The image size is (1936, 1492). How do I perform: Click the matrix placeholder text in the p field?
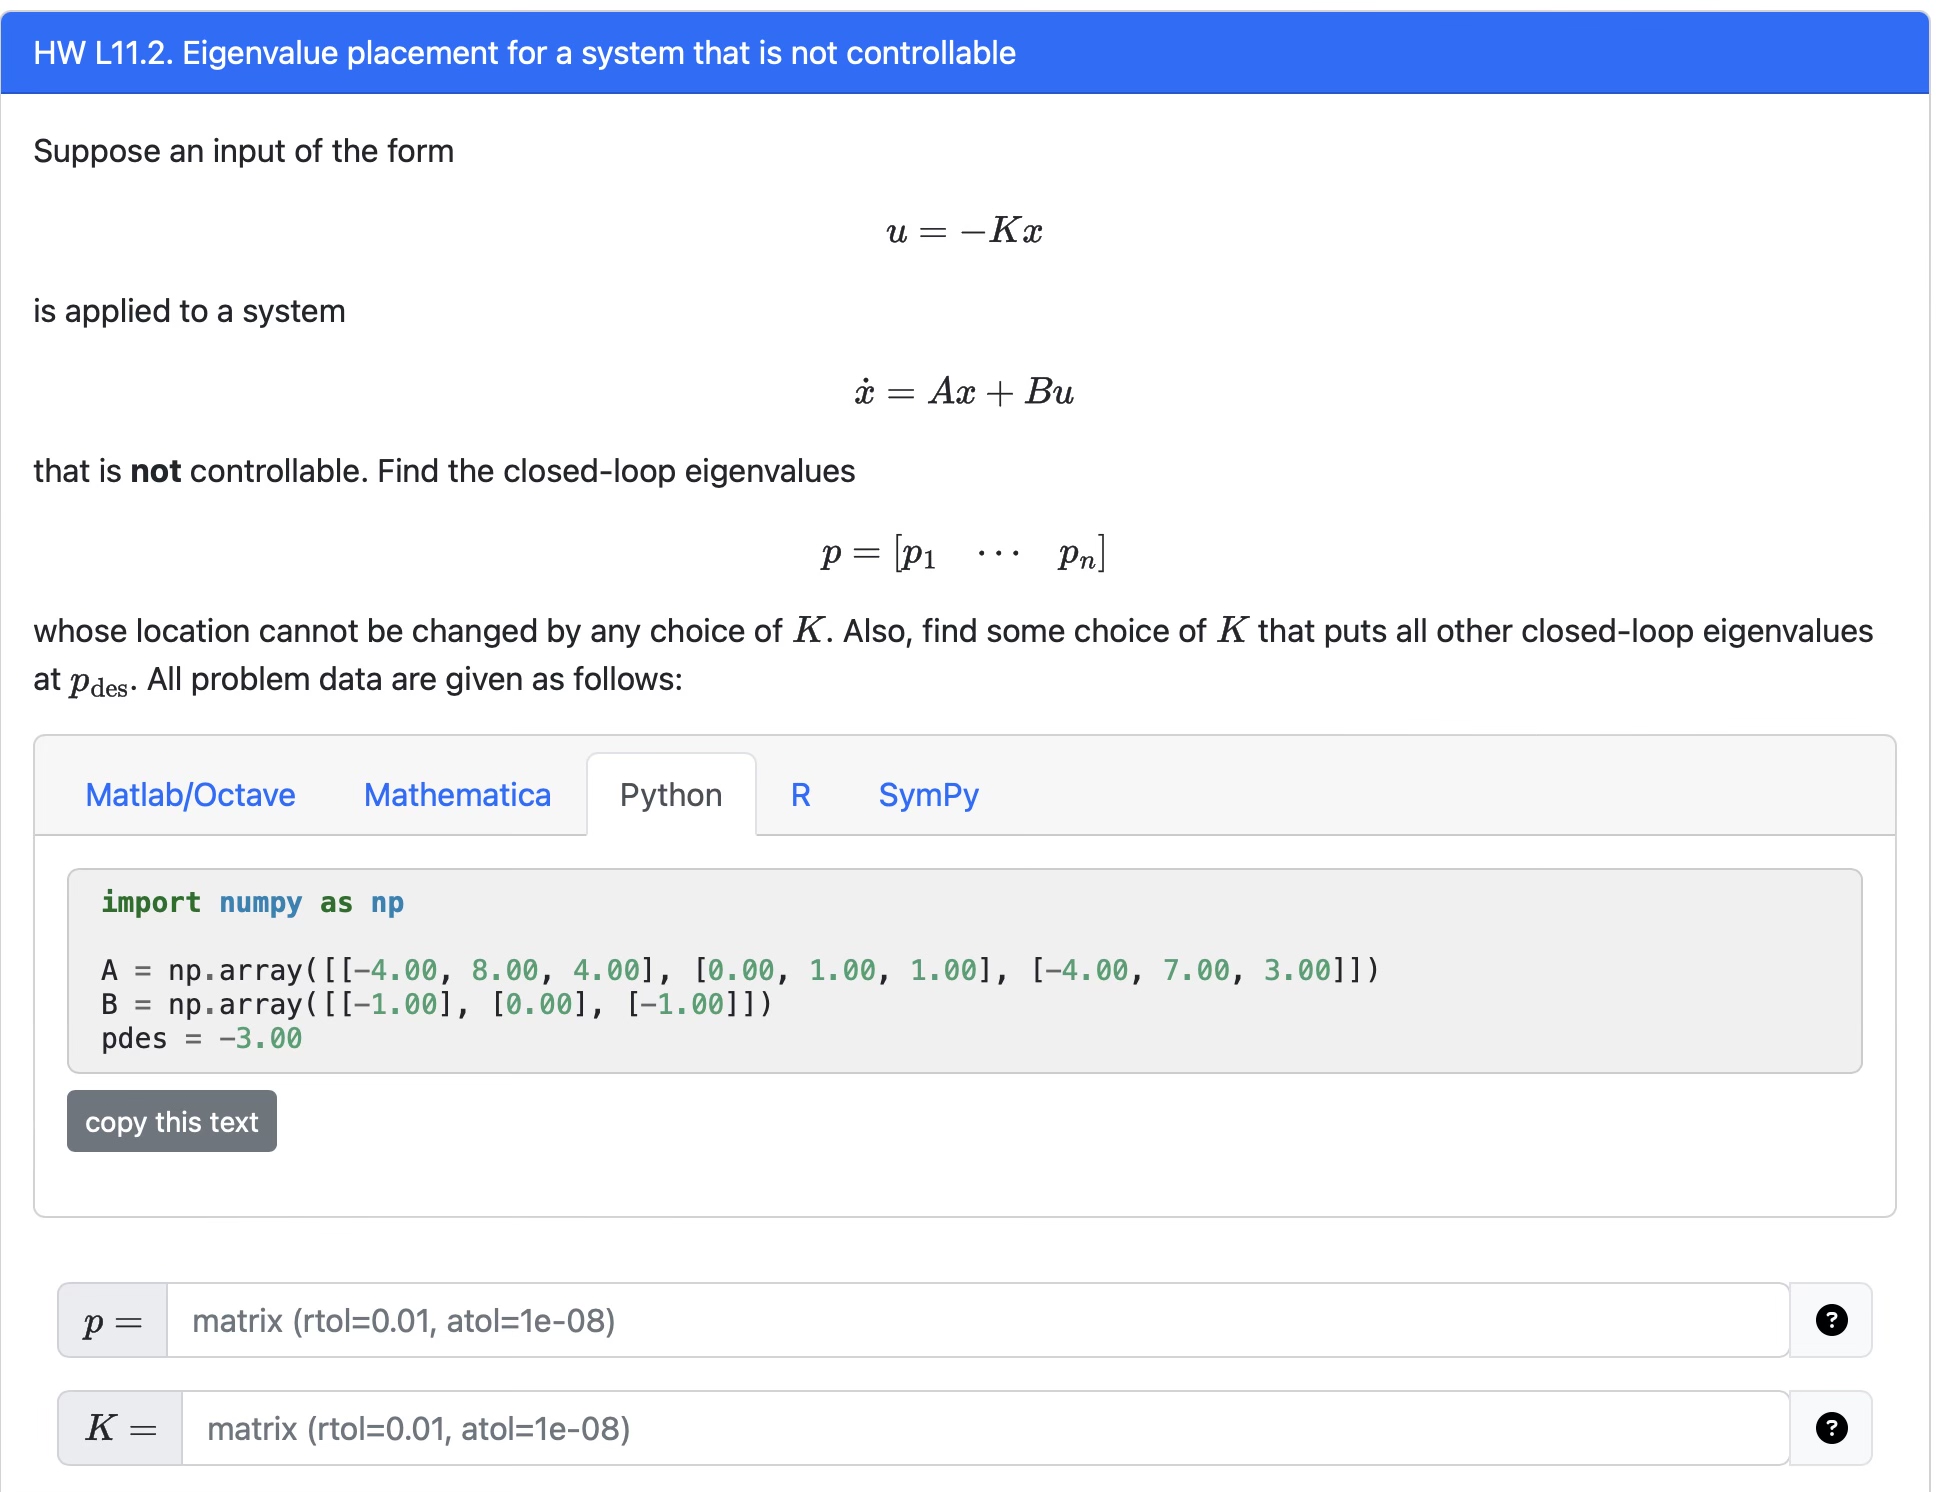pyautogui.click(x=404, y=1320)
